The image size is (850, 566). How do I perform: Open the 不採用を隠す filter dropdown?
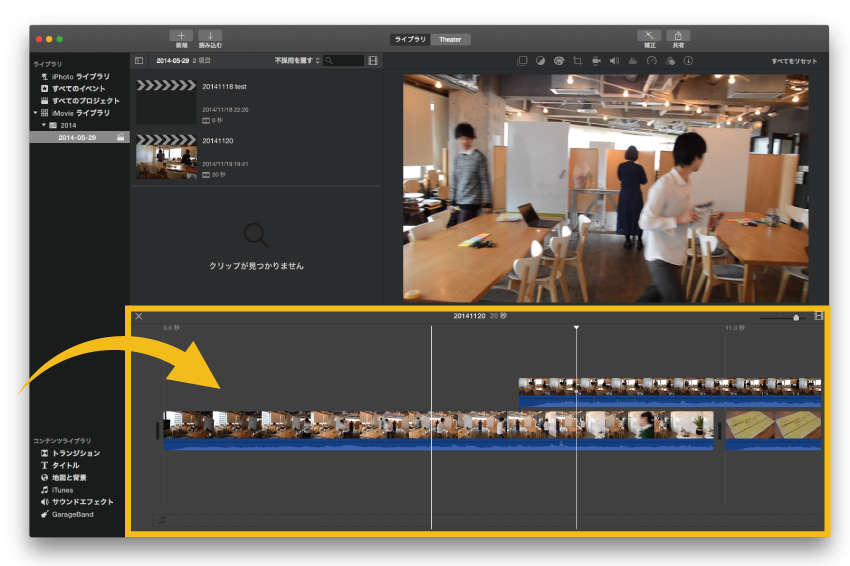(297, 61)
